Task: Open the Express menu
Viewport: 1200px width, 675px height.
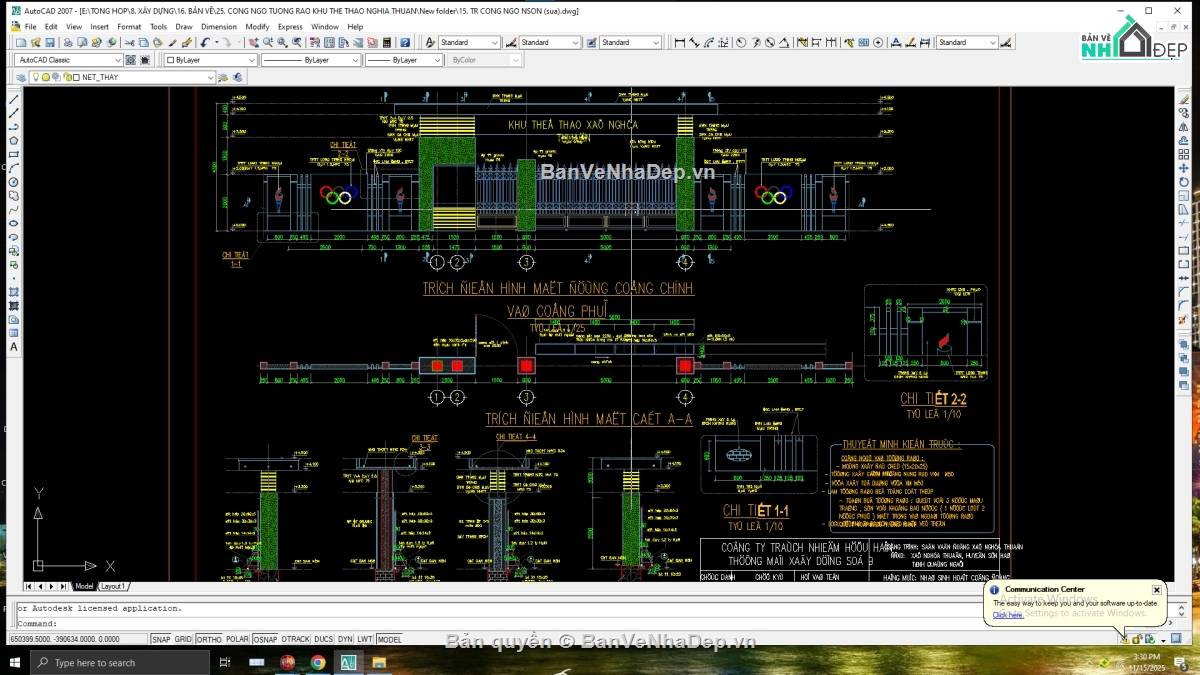Action: tap(290, 27)
